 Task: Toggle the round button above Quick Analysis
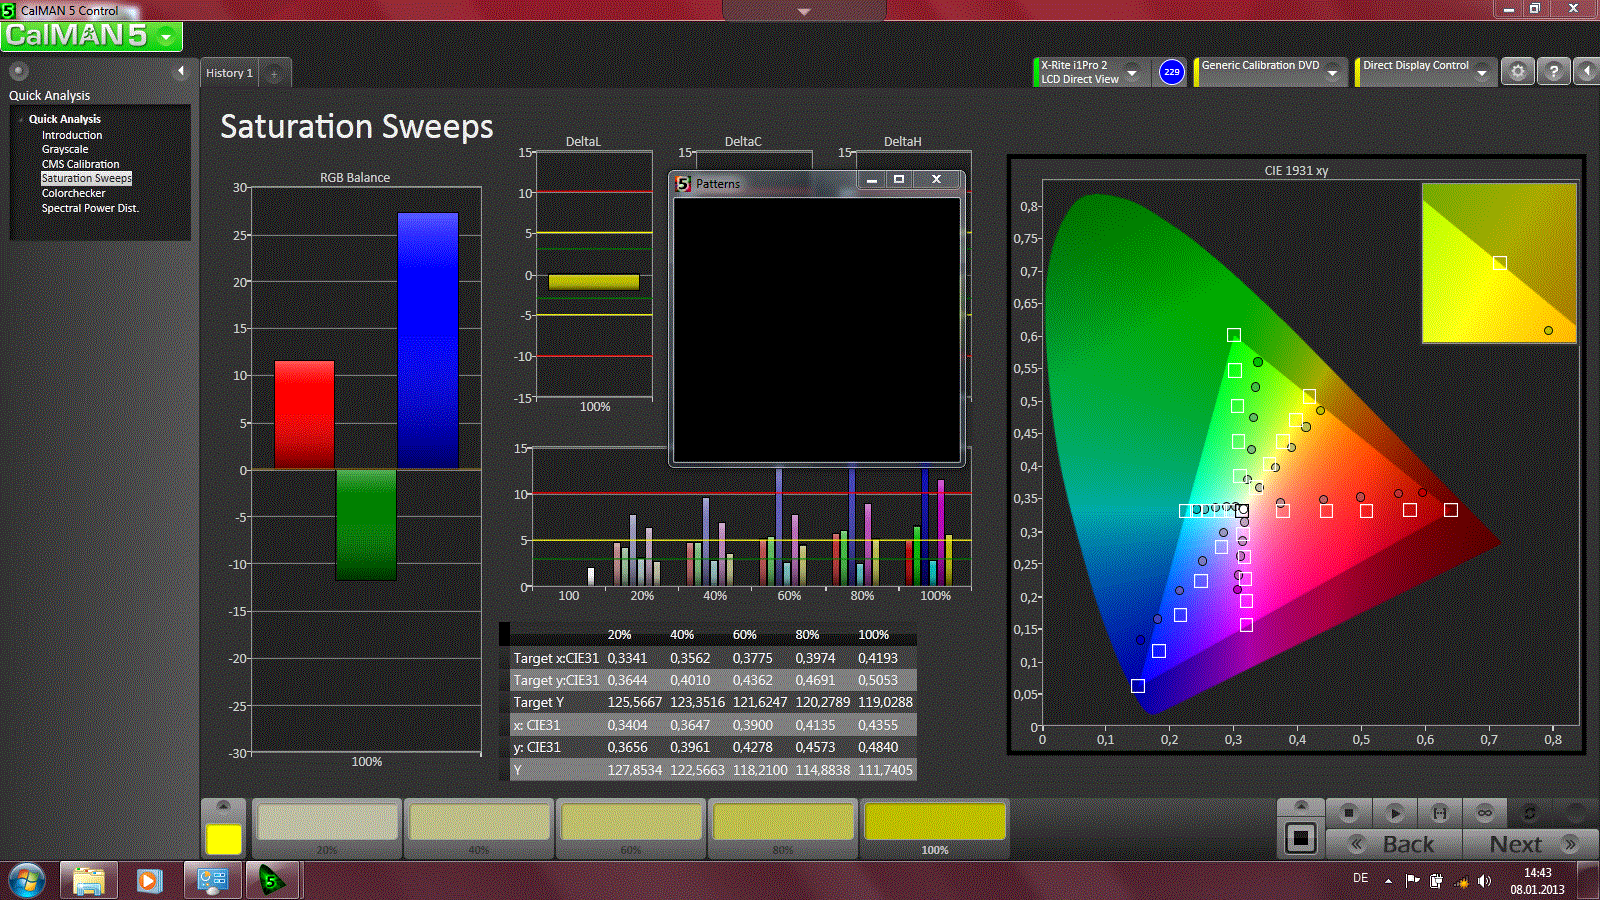[x=18, y=71]
